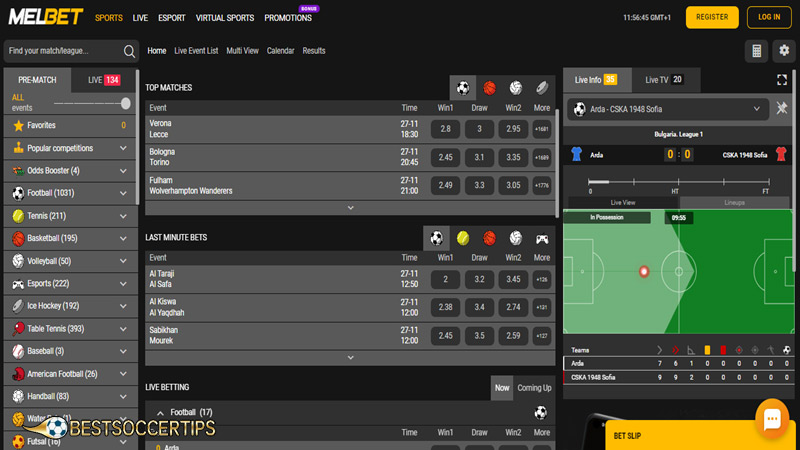
Task: Expand live info panel to fullscreen
Action: pos(782,80)
